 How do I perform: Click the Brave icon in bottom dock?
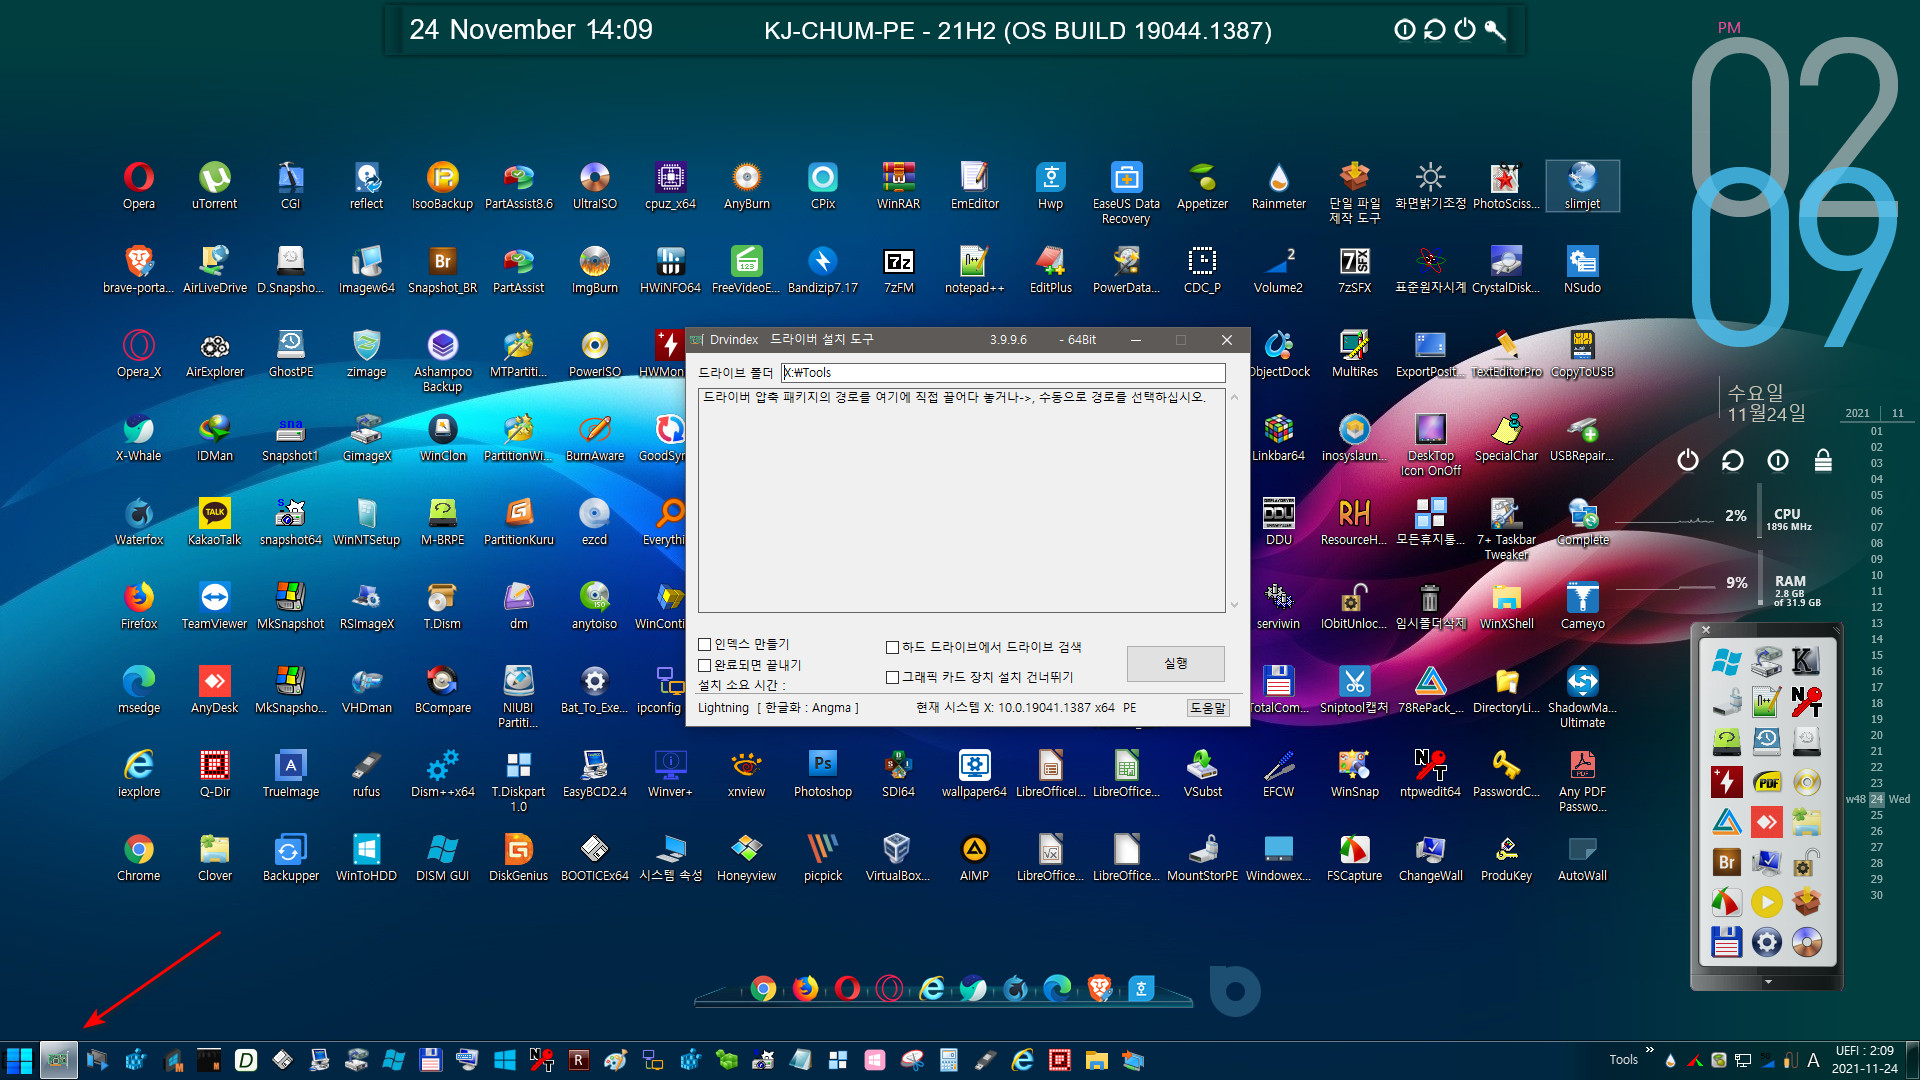pos(1099,989)
